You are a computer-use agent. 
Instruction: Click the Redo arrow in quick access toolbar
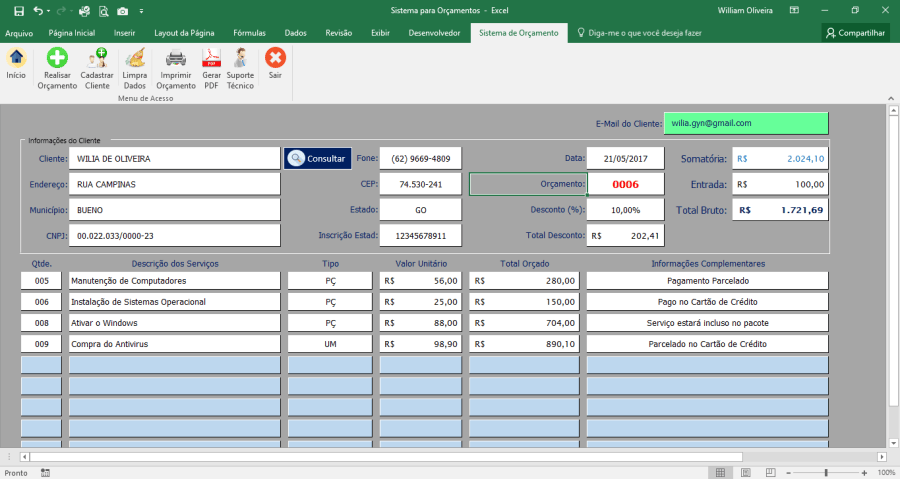60,11
